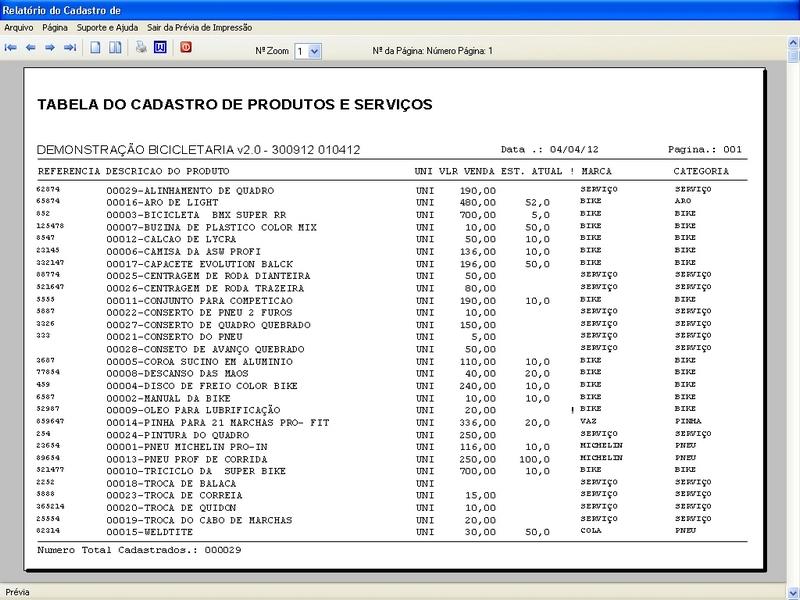Click 00007-BUZINA DE PLASTICO COLOR MIX
This screenshot has width=800, height=600.
(211, 227)
